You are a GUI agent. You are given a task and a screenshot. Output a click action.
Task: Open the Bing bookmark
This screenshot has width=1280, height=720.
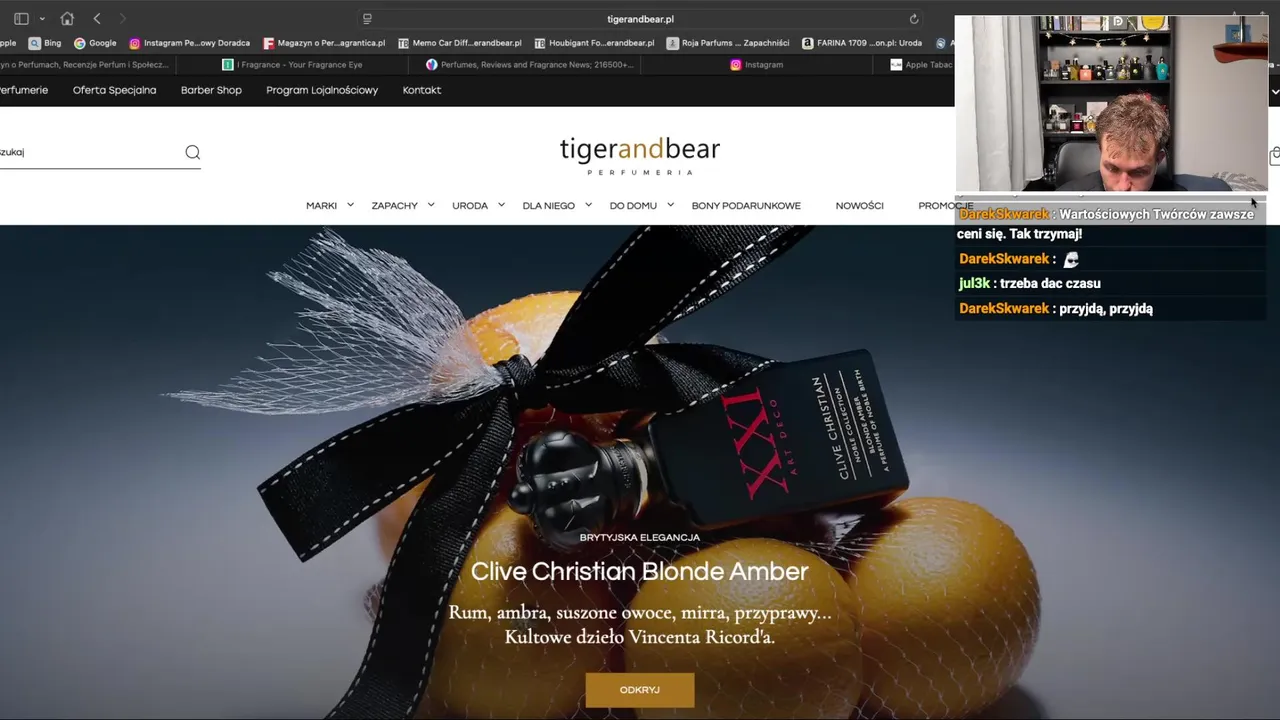click(x=45, y=43)
